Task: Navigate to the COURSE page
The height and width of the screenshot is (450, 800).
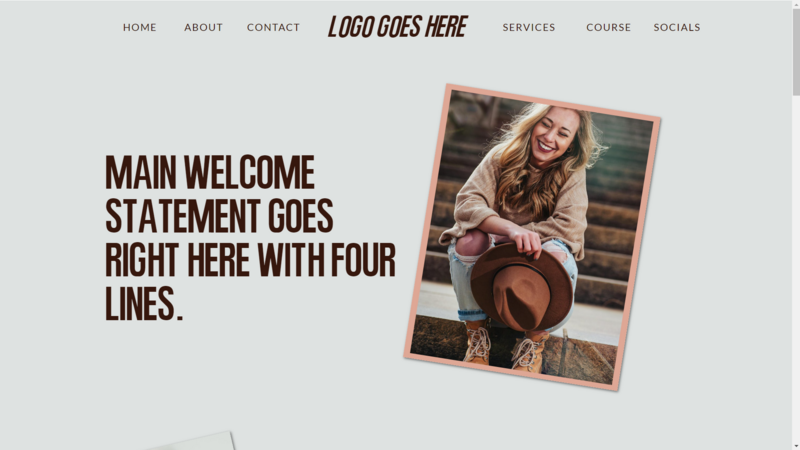Action: coord(609,27)
